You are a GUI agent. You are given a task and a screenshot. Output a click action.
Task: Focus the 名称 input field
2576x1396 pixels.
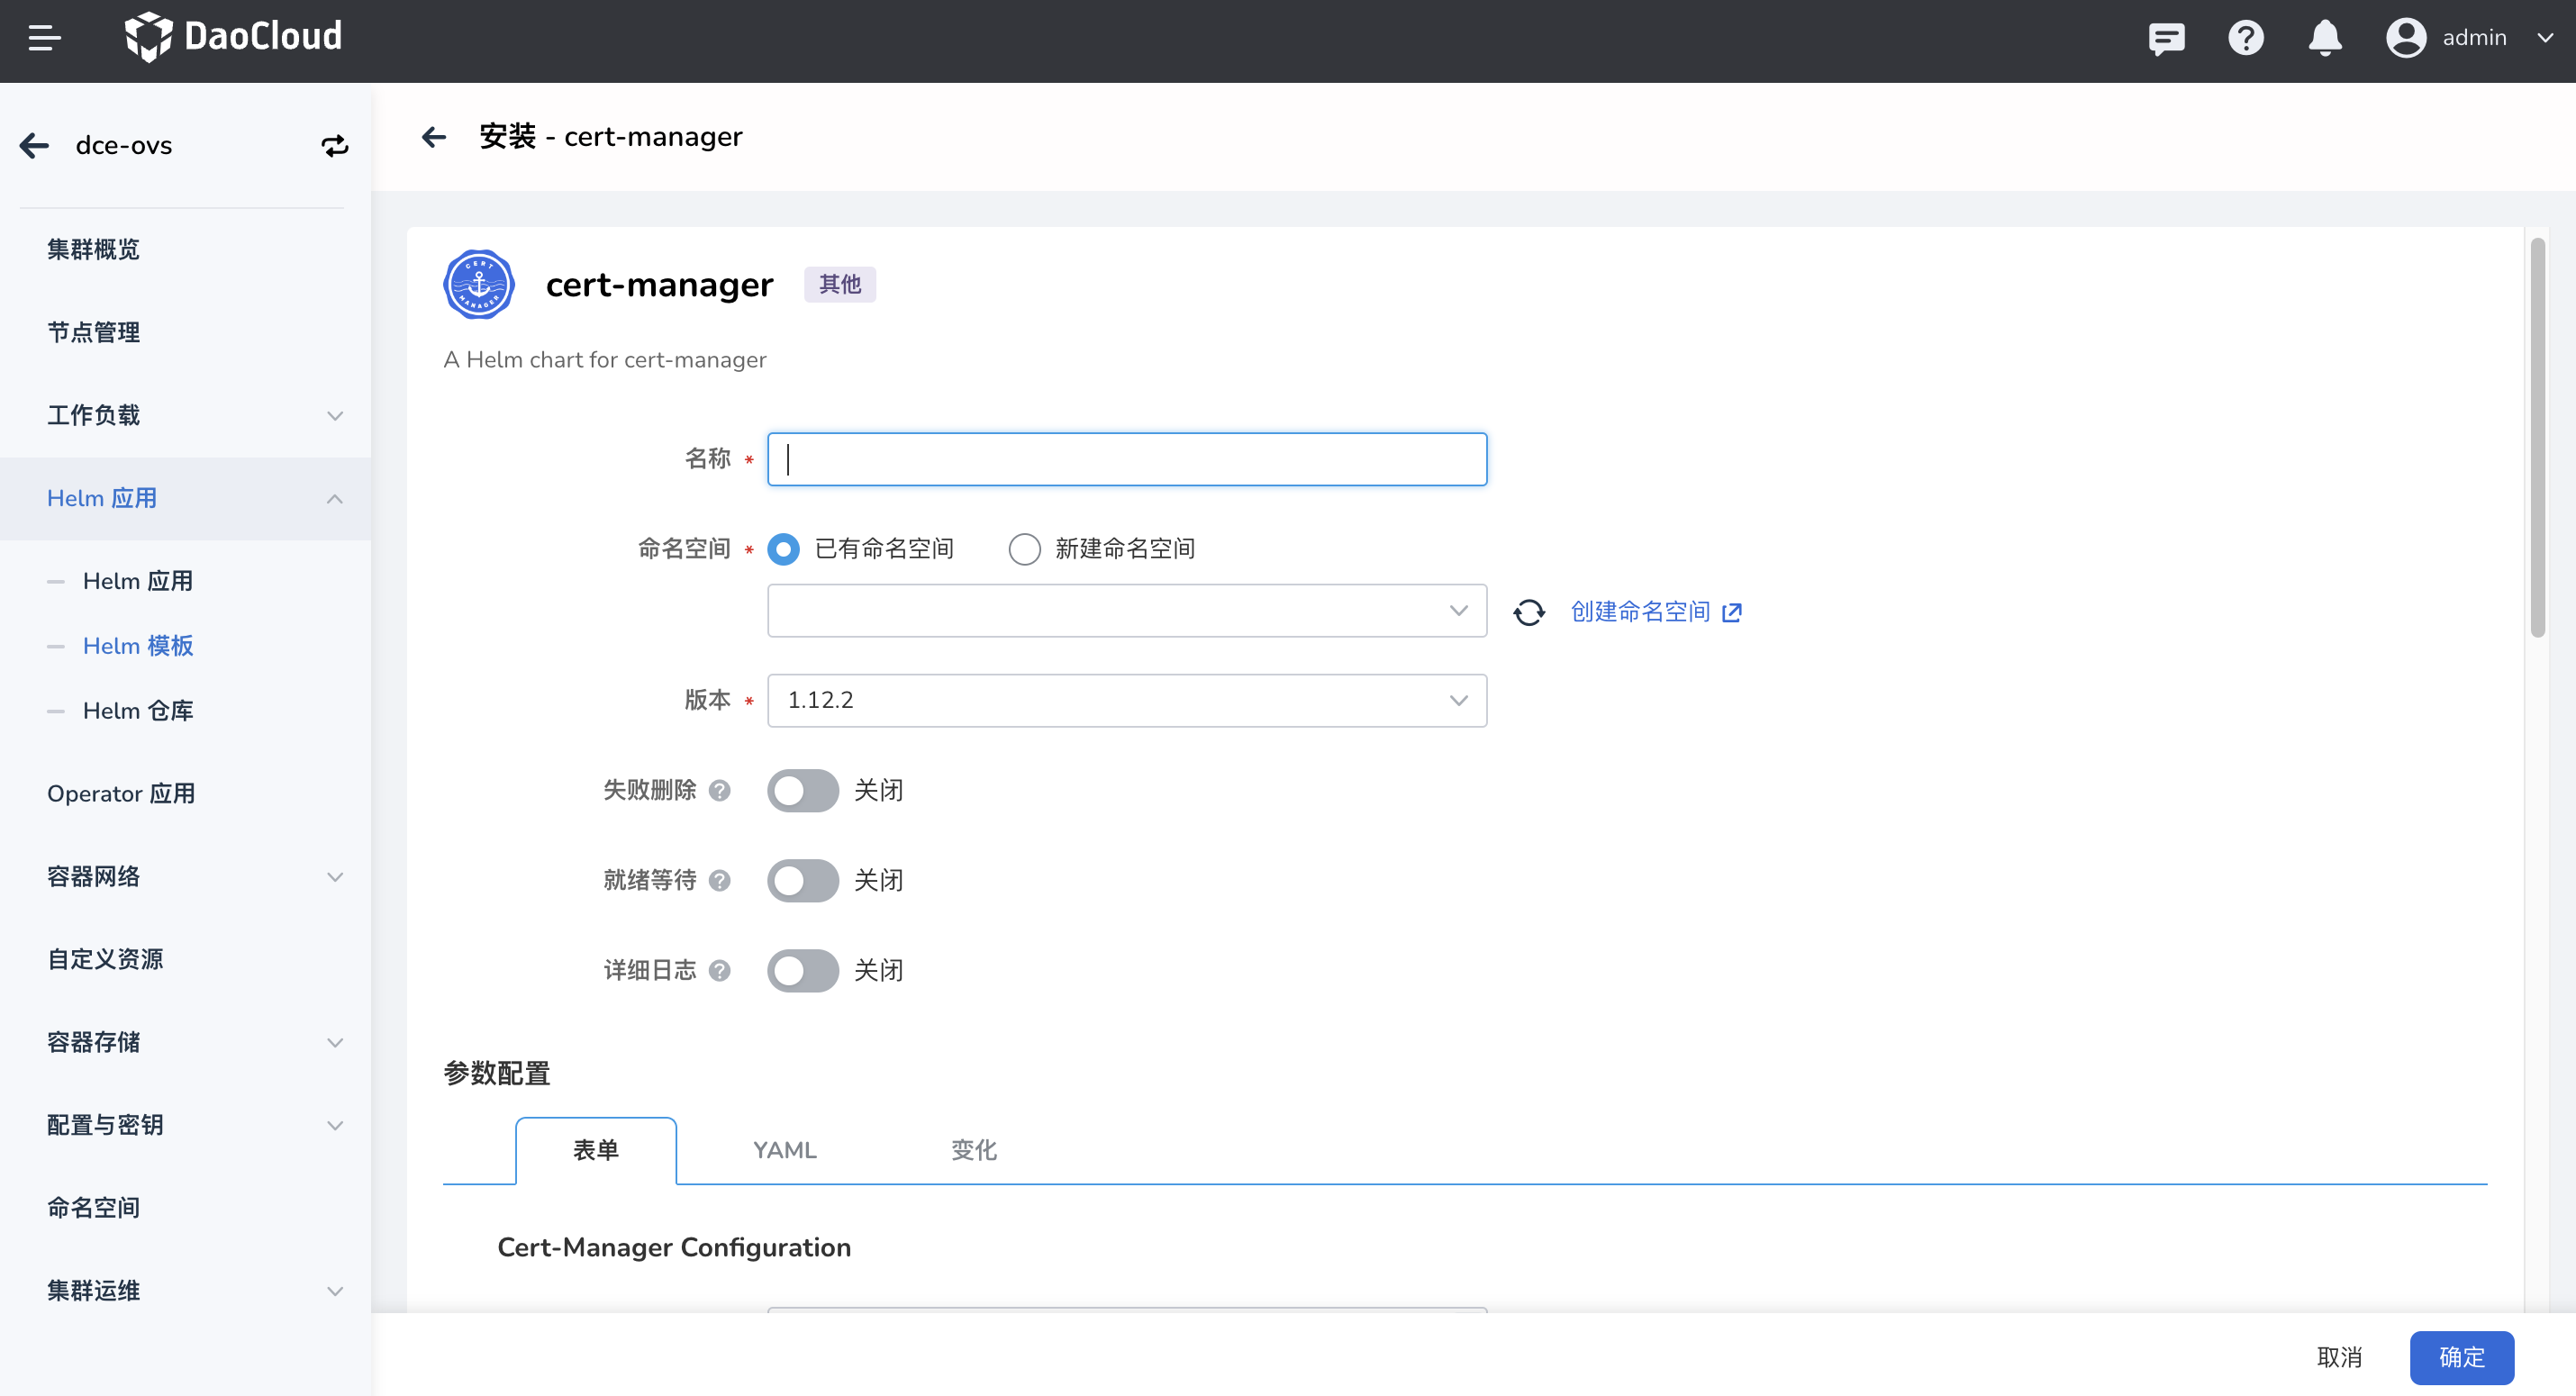tap(1126, 460)
